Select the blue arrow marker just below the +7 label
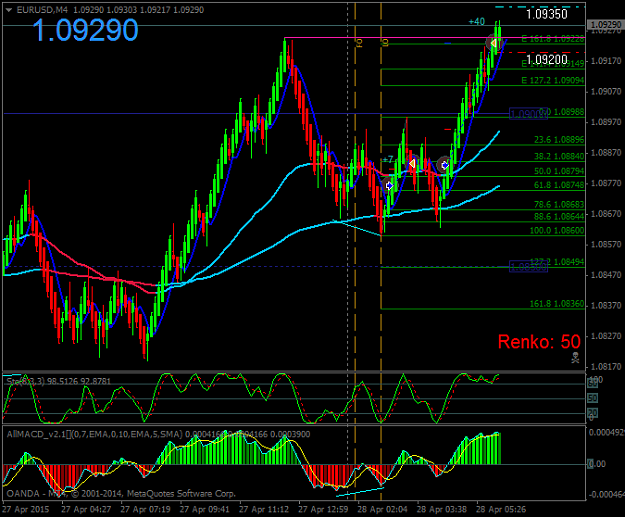625x517 pixels. [389, 186]
